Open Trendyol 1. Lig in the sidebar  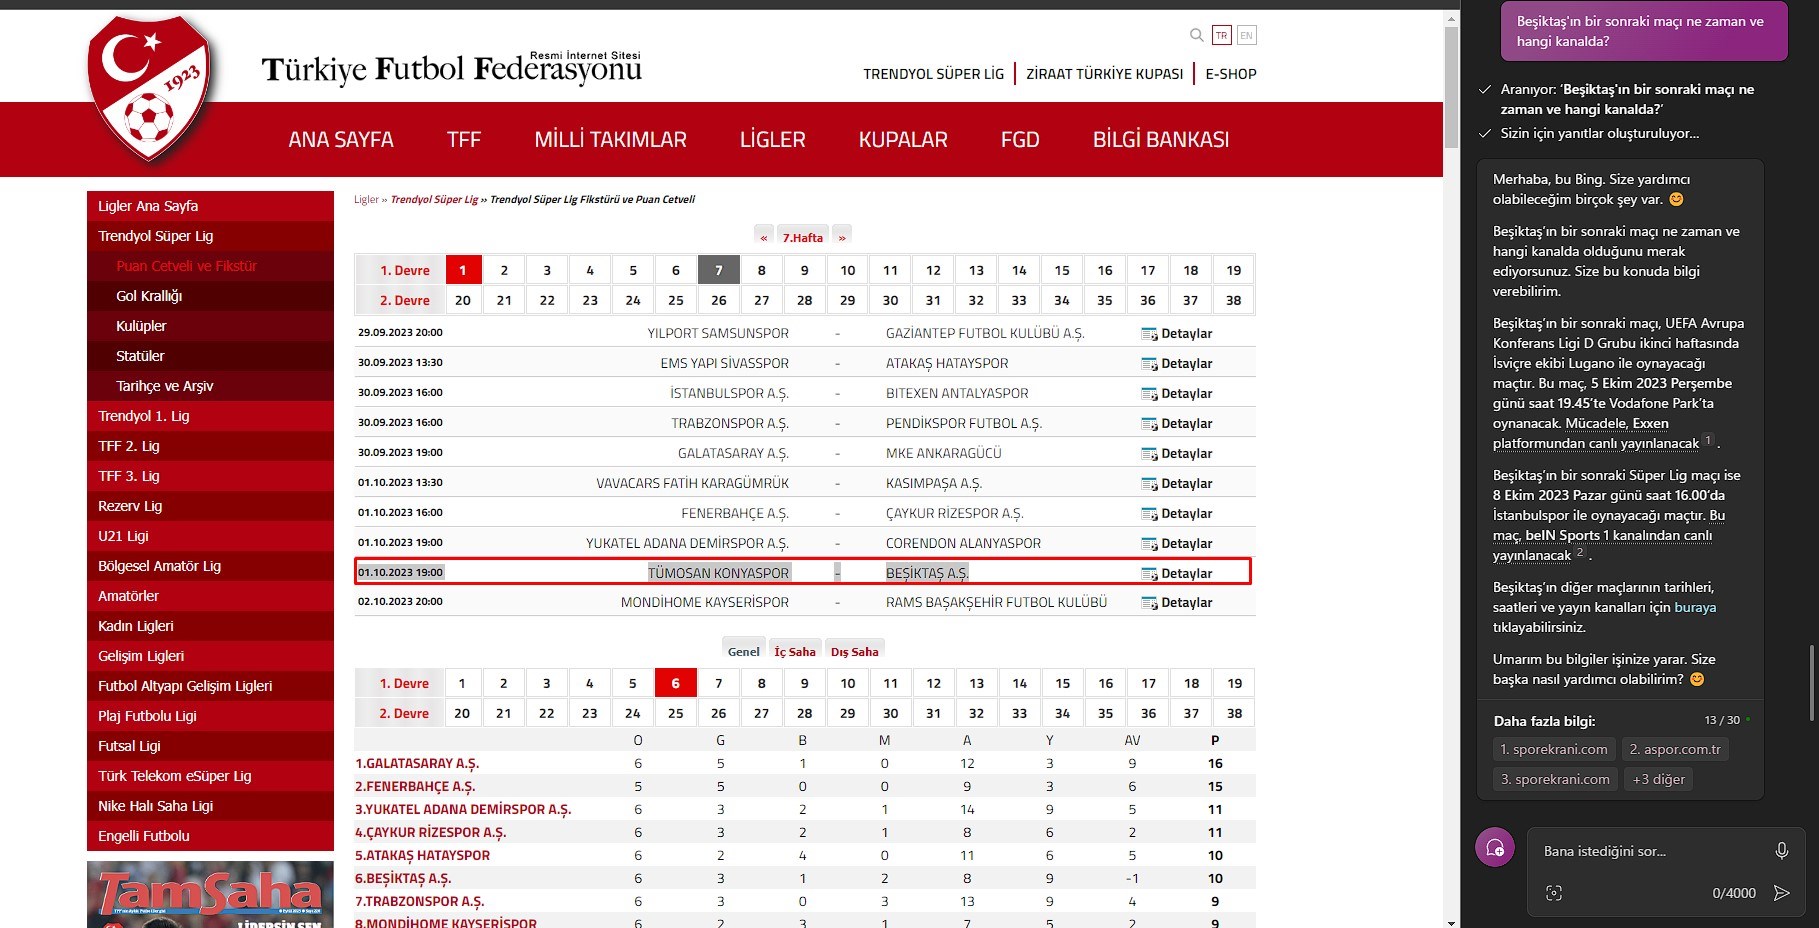(211, 416)
